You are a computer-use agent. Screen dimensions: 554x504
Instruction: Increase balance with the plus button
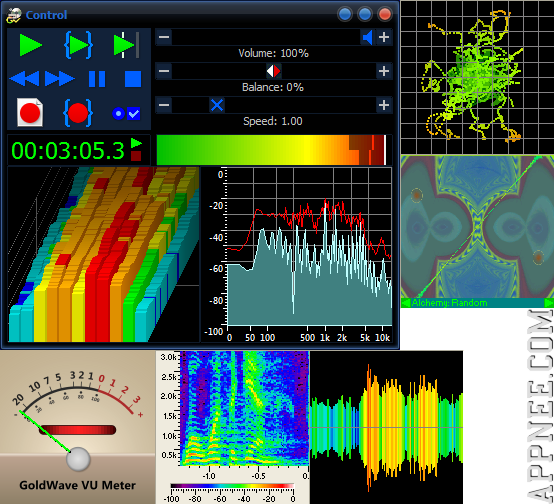384,71
